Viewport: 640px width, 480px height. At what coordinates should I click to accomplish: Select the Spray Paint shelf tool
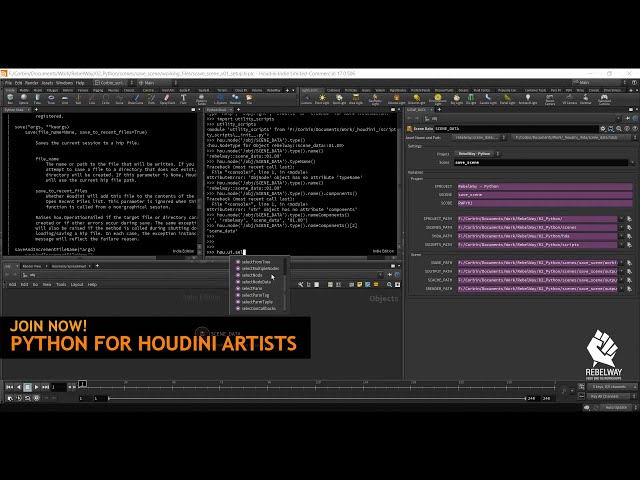click(x=167, y=98)
